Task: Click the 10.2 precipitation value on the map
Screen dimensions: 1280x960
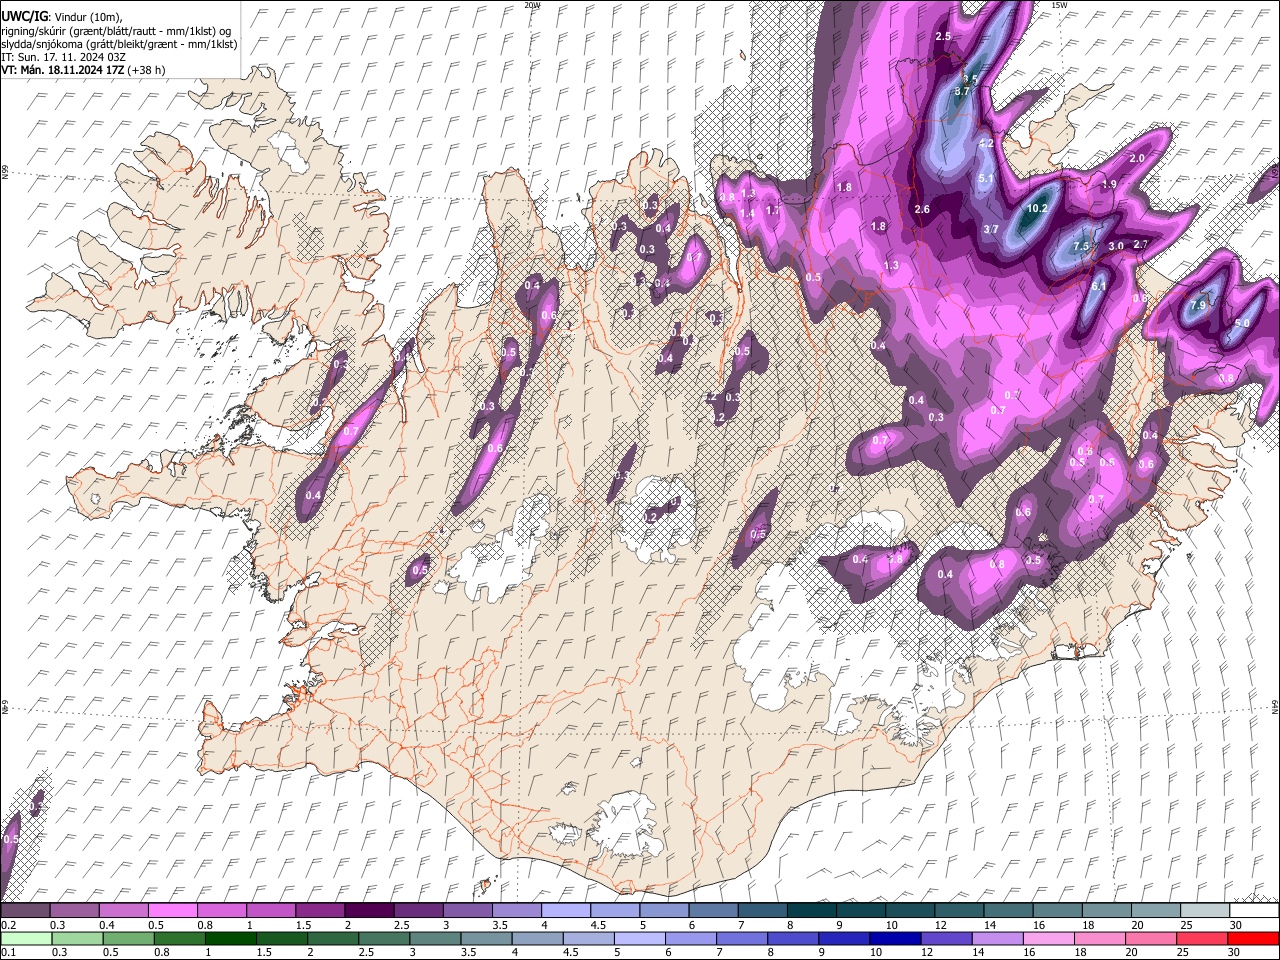Action: click(1037, 208)
